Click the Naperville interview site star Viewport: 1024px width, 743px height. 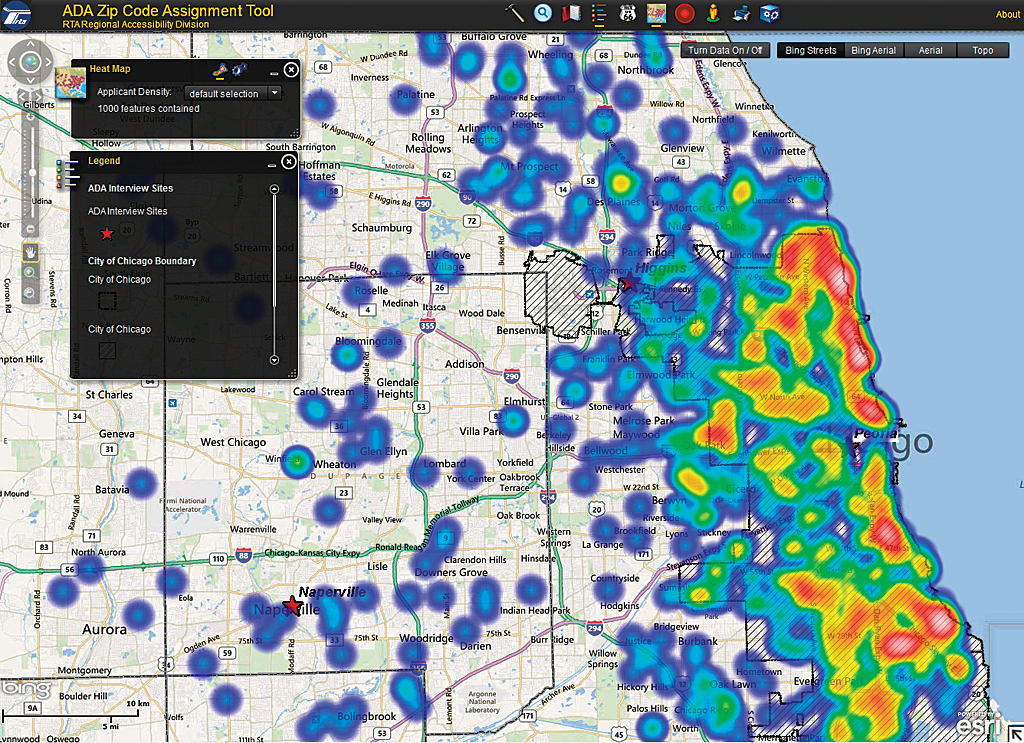[293, 606]
